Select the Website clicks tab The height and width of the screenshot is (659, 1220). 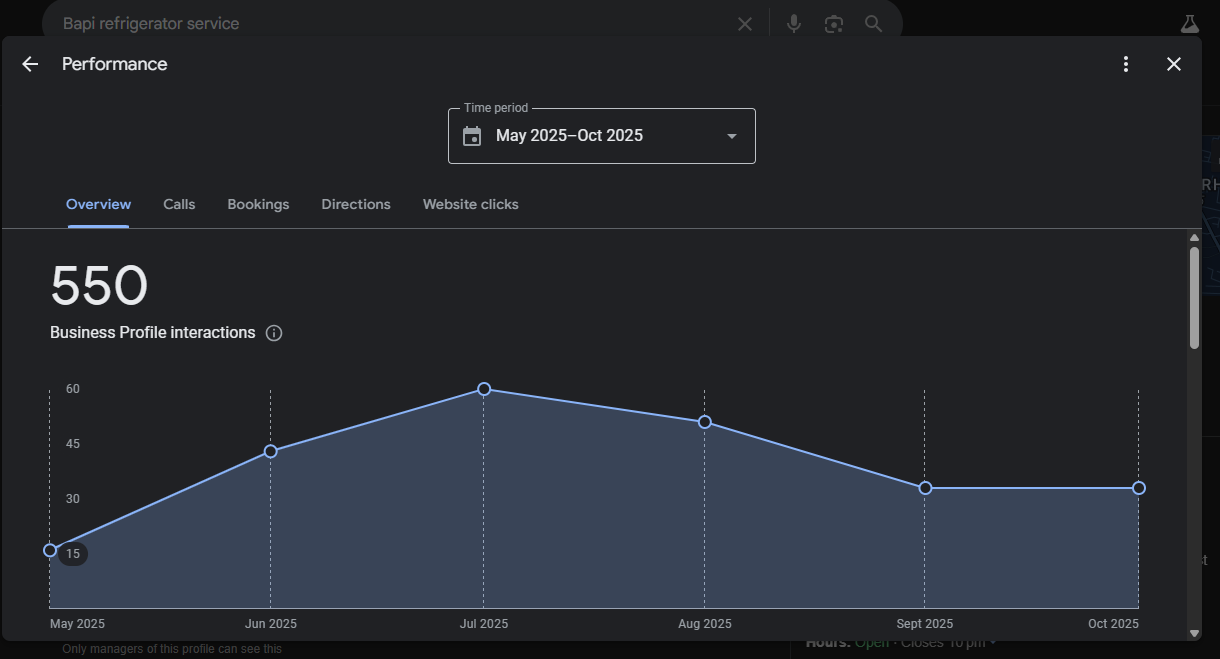(470, 204)
